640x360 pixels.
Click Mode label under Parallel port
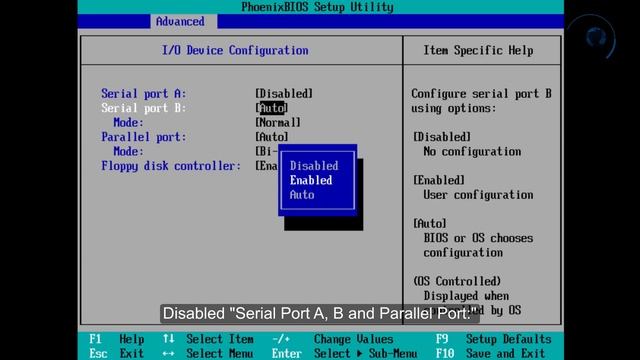(129, 151)
